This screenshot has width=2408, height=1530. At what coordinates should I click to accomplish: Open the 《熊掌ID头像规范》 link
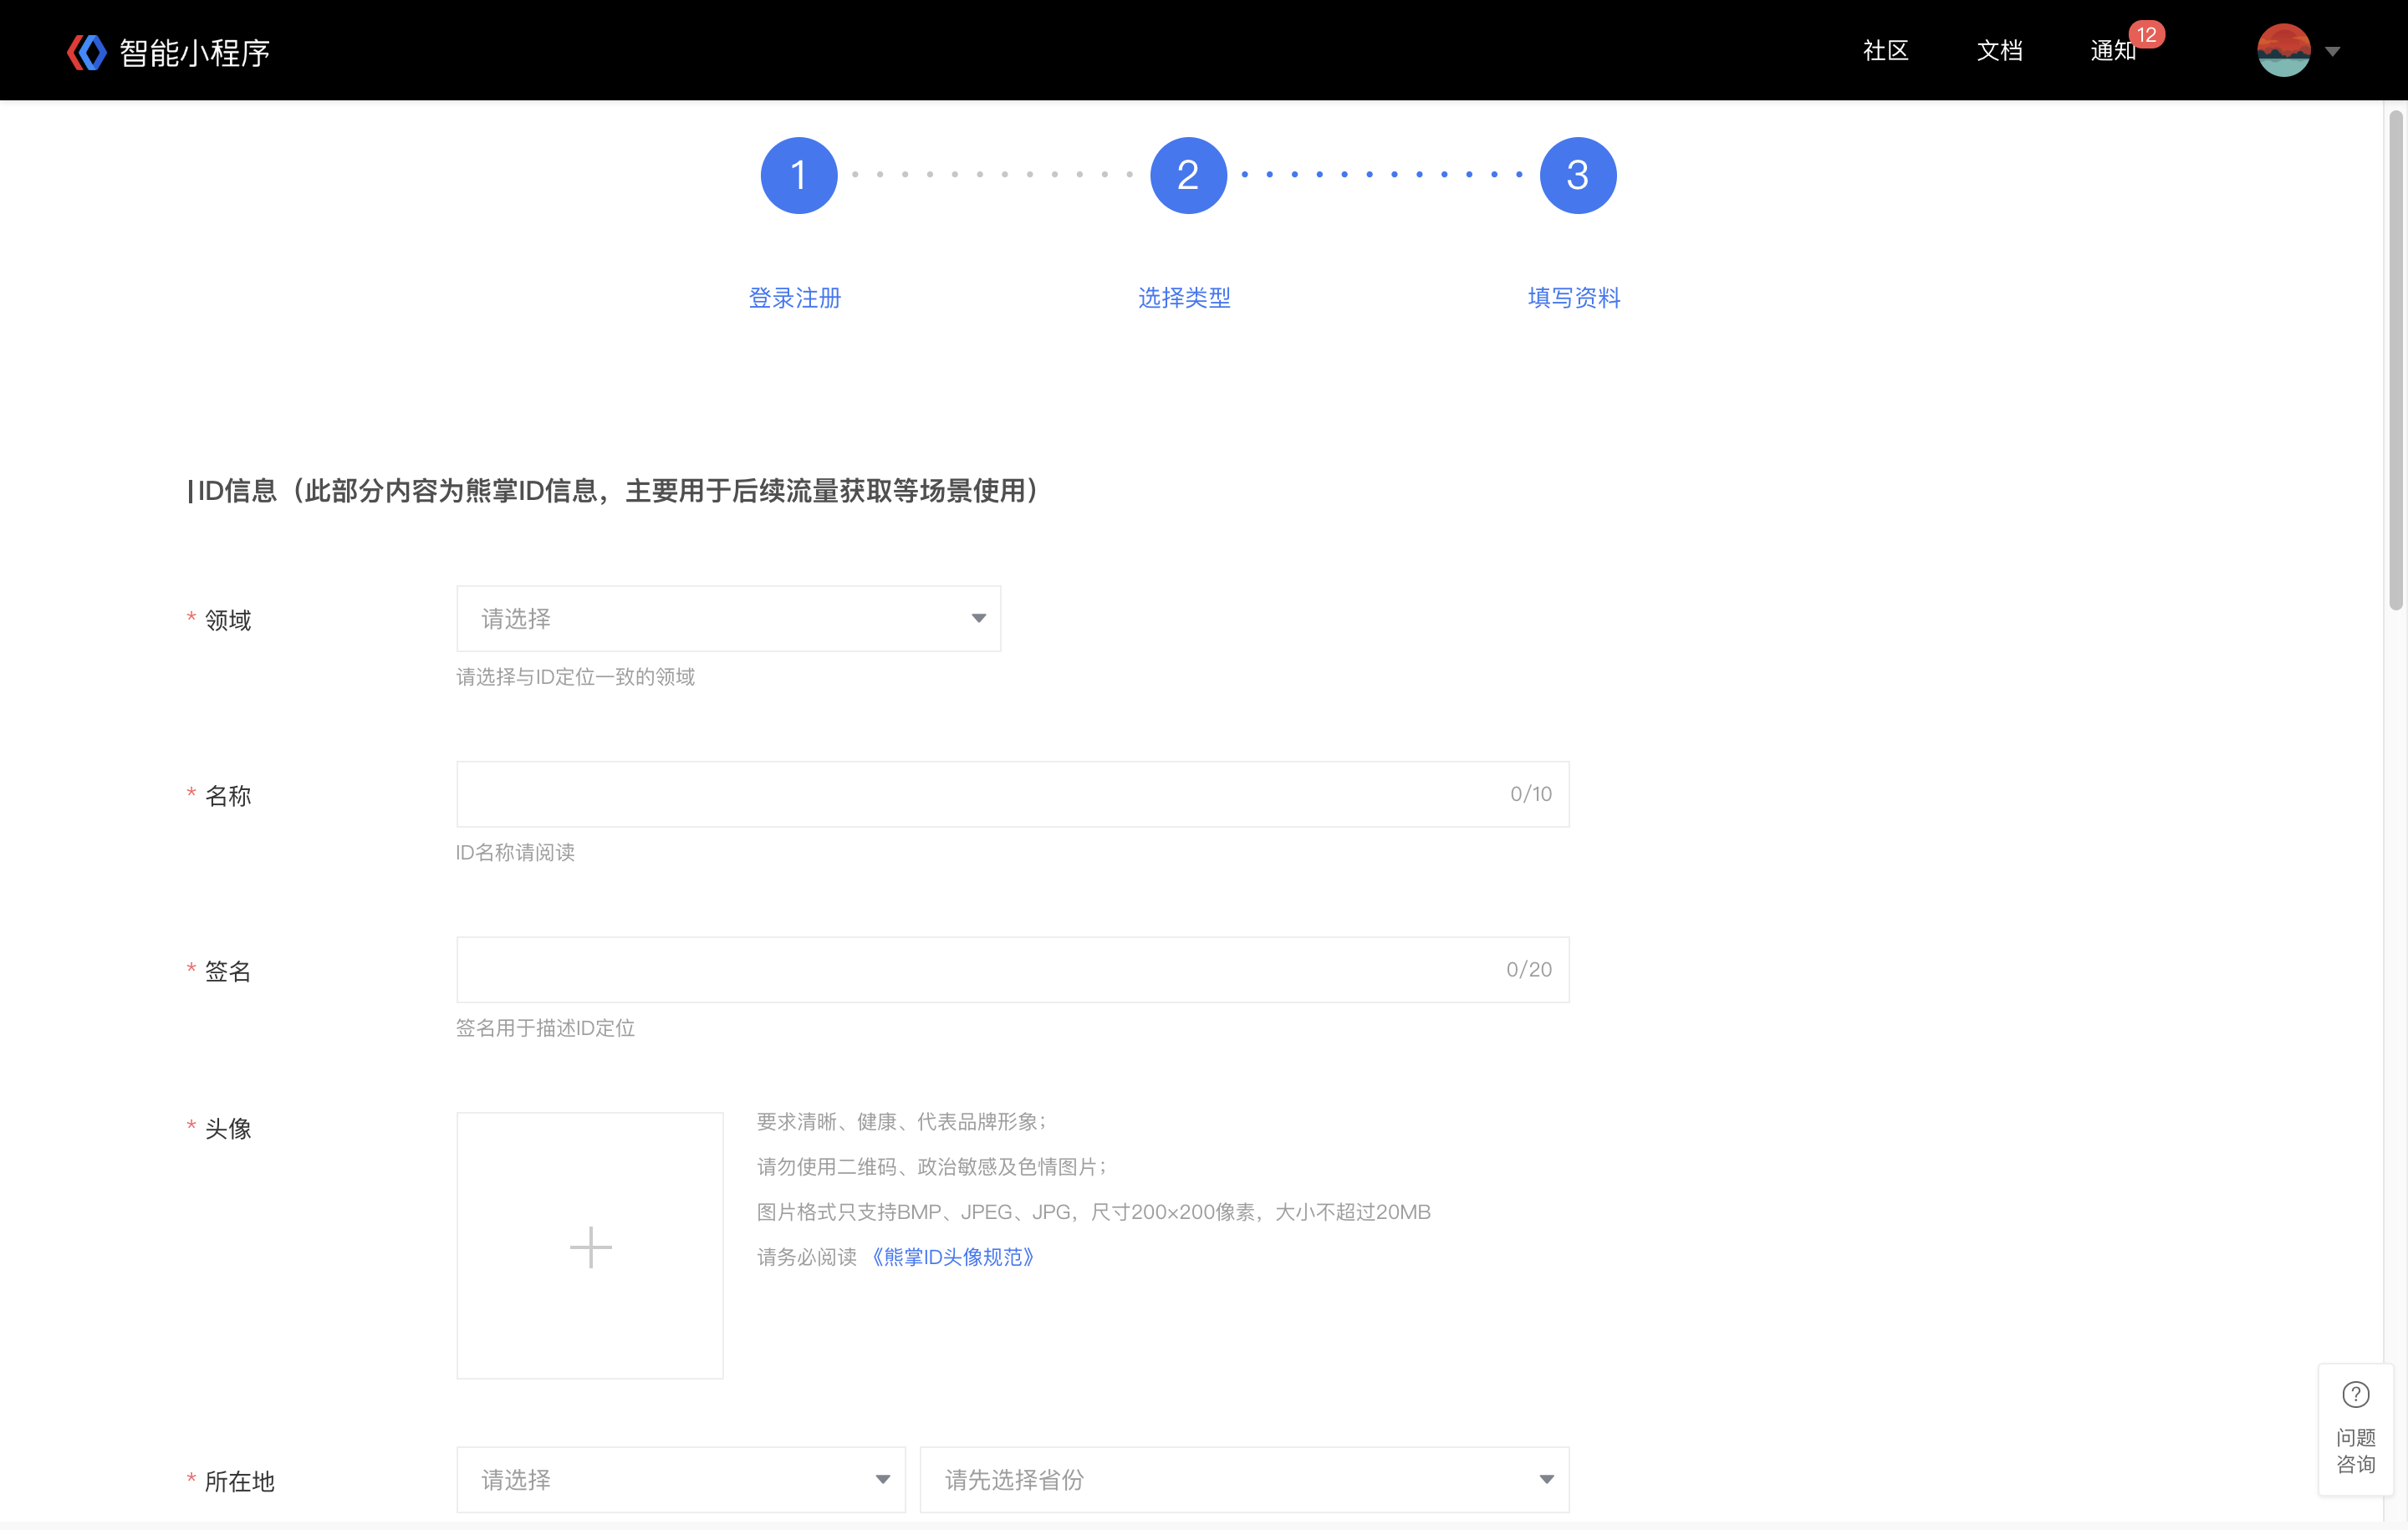tap(954, 1257)
